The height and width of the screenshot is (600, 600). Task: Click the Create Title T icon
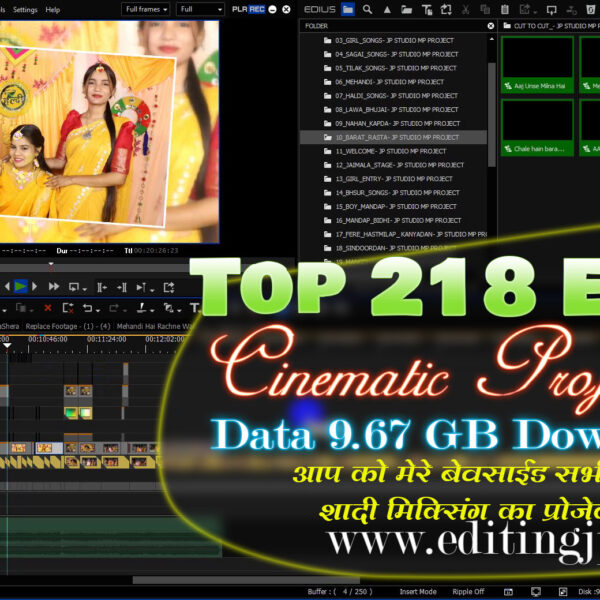click(x=195, y=308)
